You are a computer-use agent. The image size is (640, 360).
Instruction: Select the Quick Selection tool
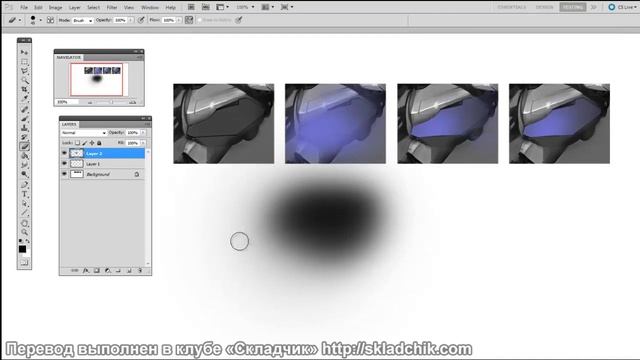click(24, 80)
